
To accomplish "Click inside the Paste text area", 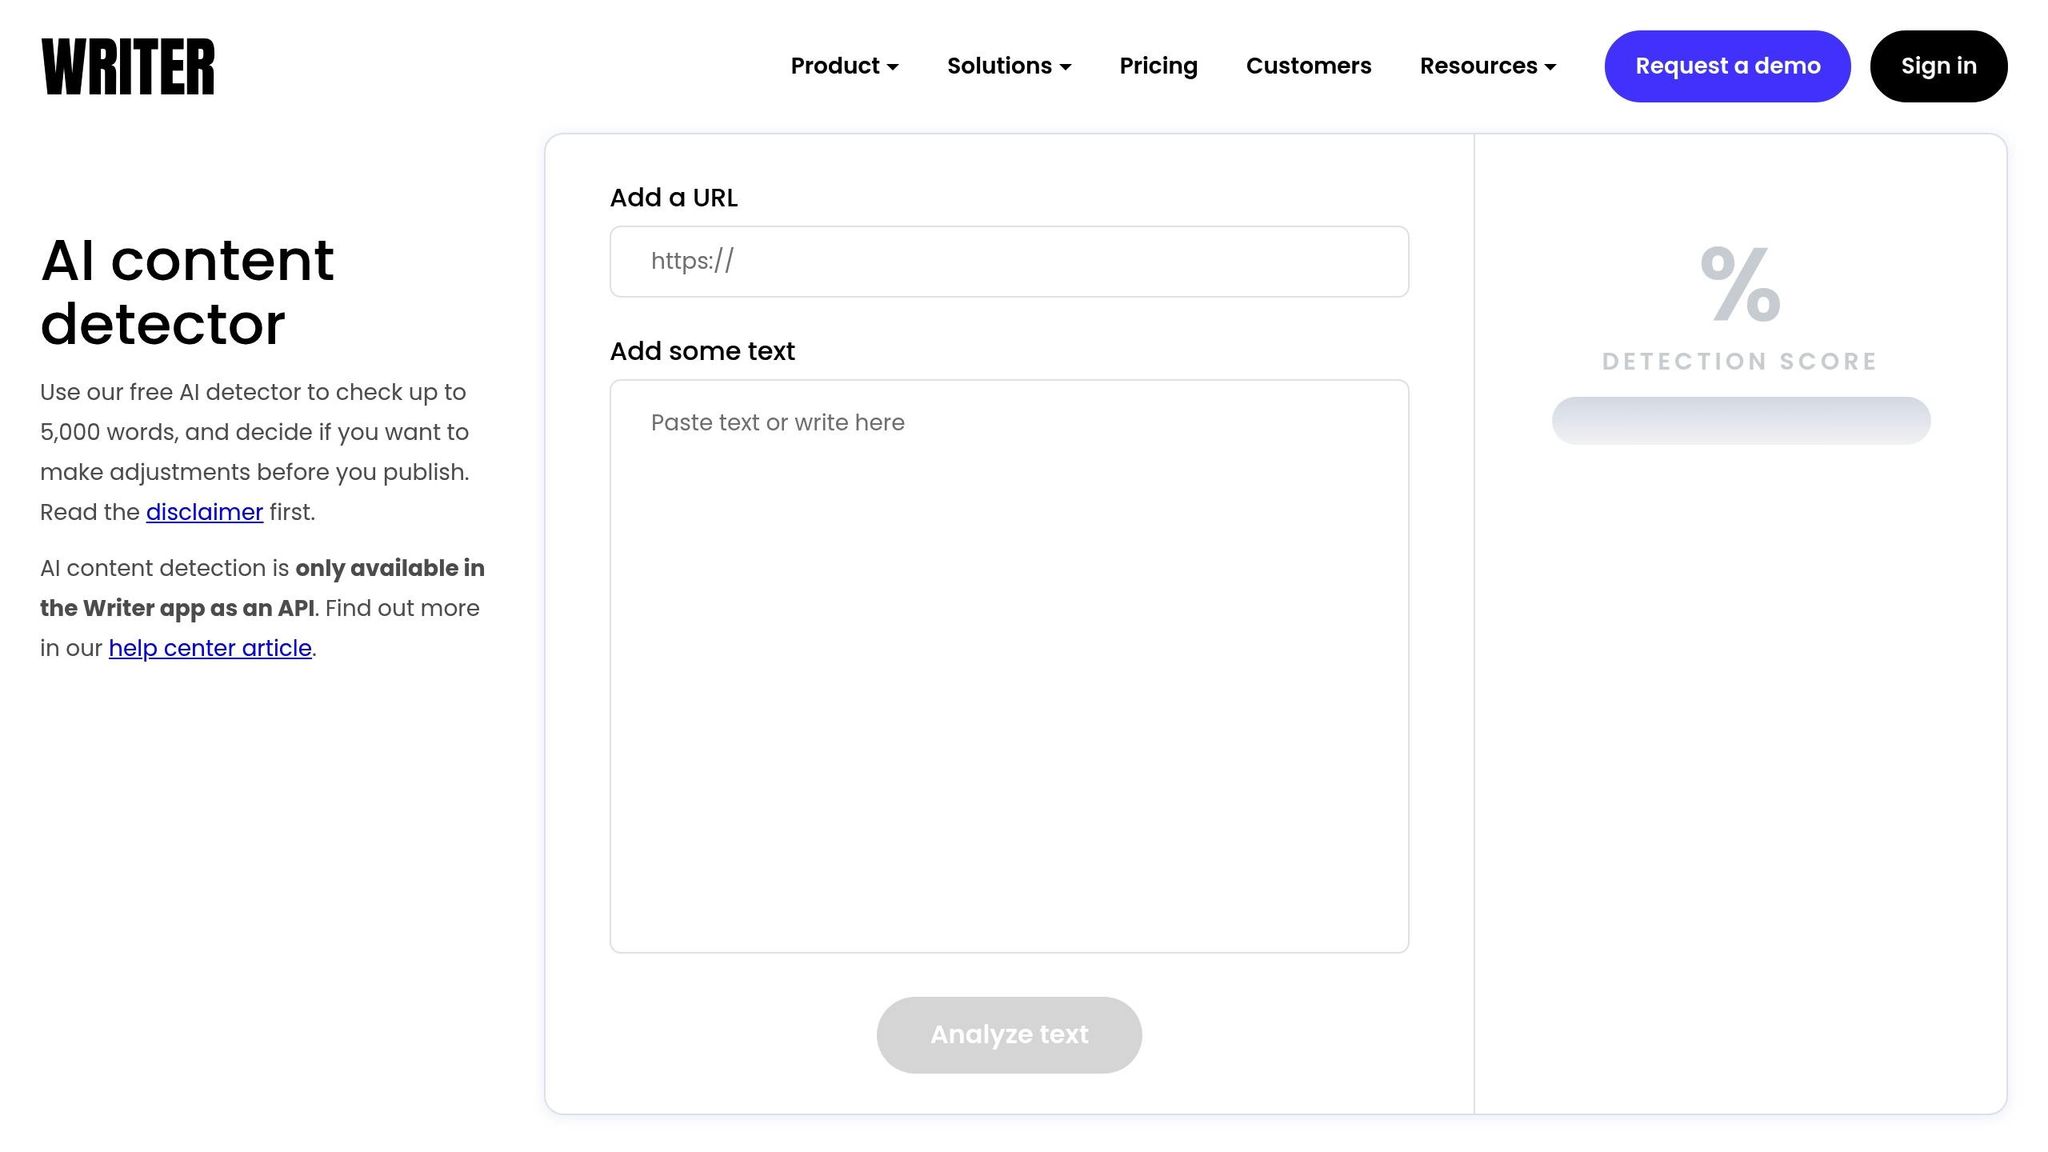I will coord(1009,665).
